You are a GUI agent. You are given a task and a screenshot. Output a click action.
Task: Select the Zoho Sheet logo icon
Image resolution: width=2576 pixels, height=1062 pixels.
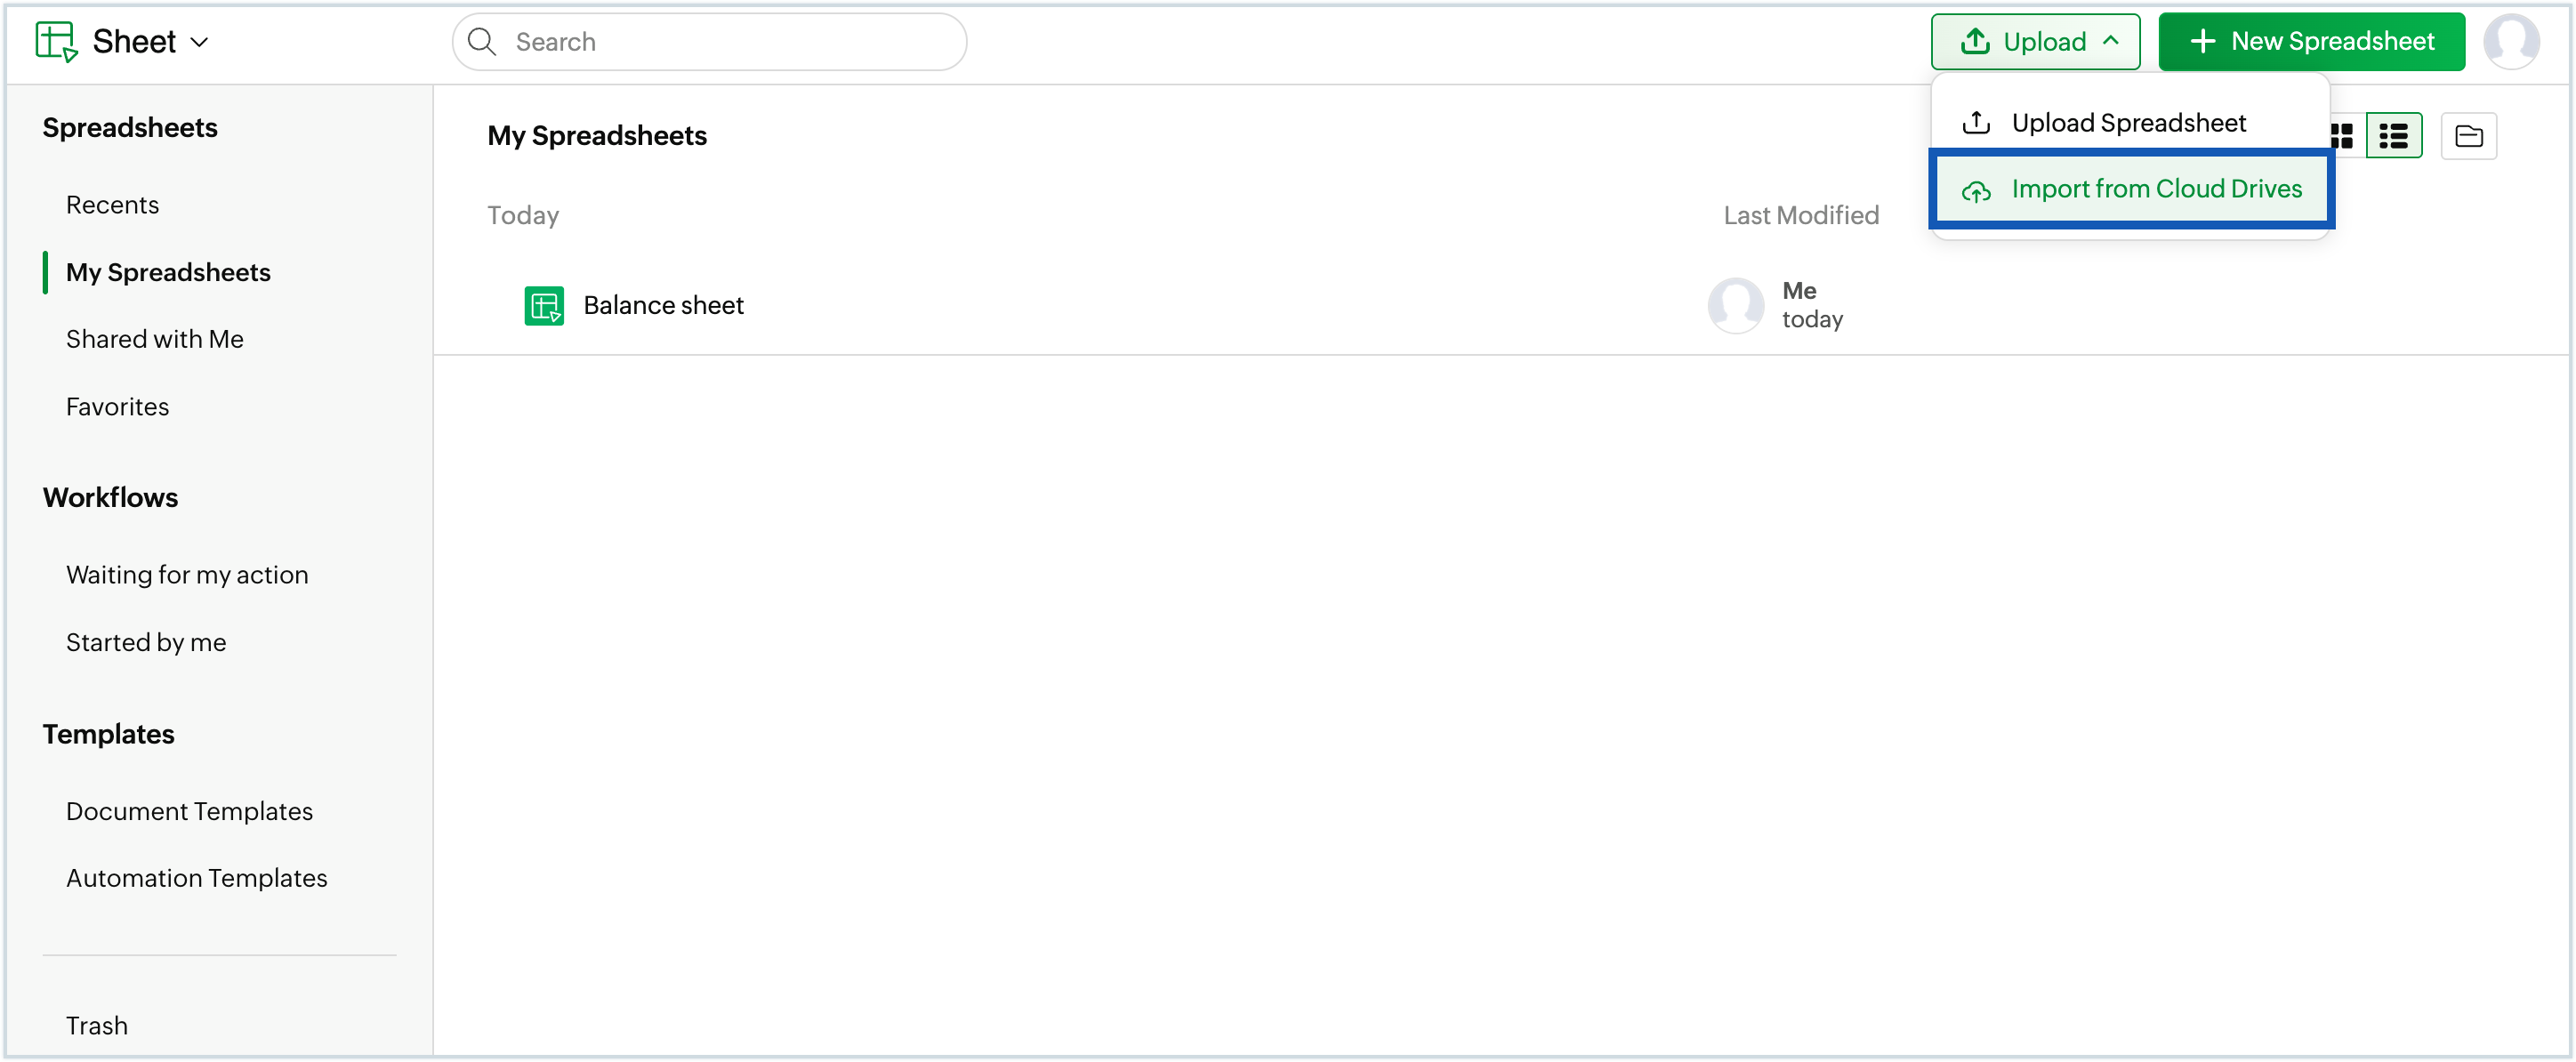coord(56,41)
